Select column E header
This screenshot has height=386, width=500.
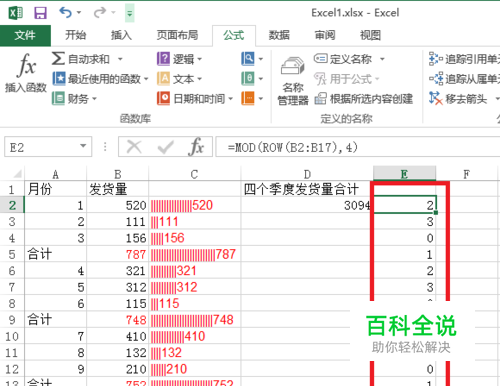tap(404, 174)
